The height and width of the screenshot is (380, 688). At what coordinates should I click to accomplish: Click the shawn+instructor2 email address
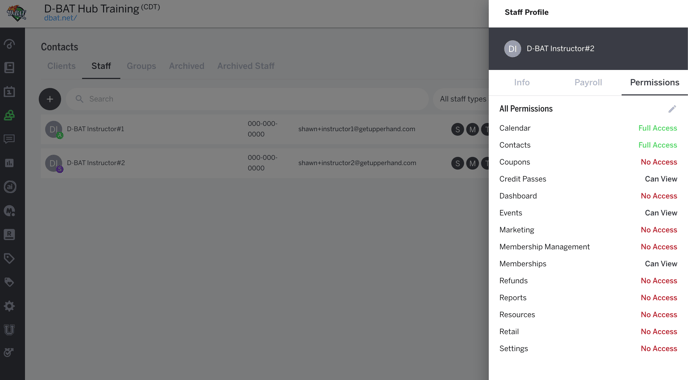357,163
